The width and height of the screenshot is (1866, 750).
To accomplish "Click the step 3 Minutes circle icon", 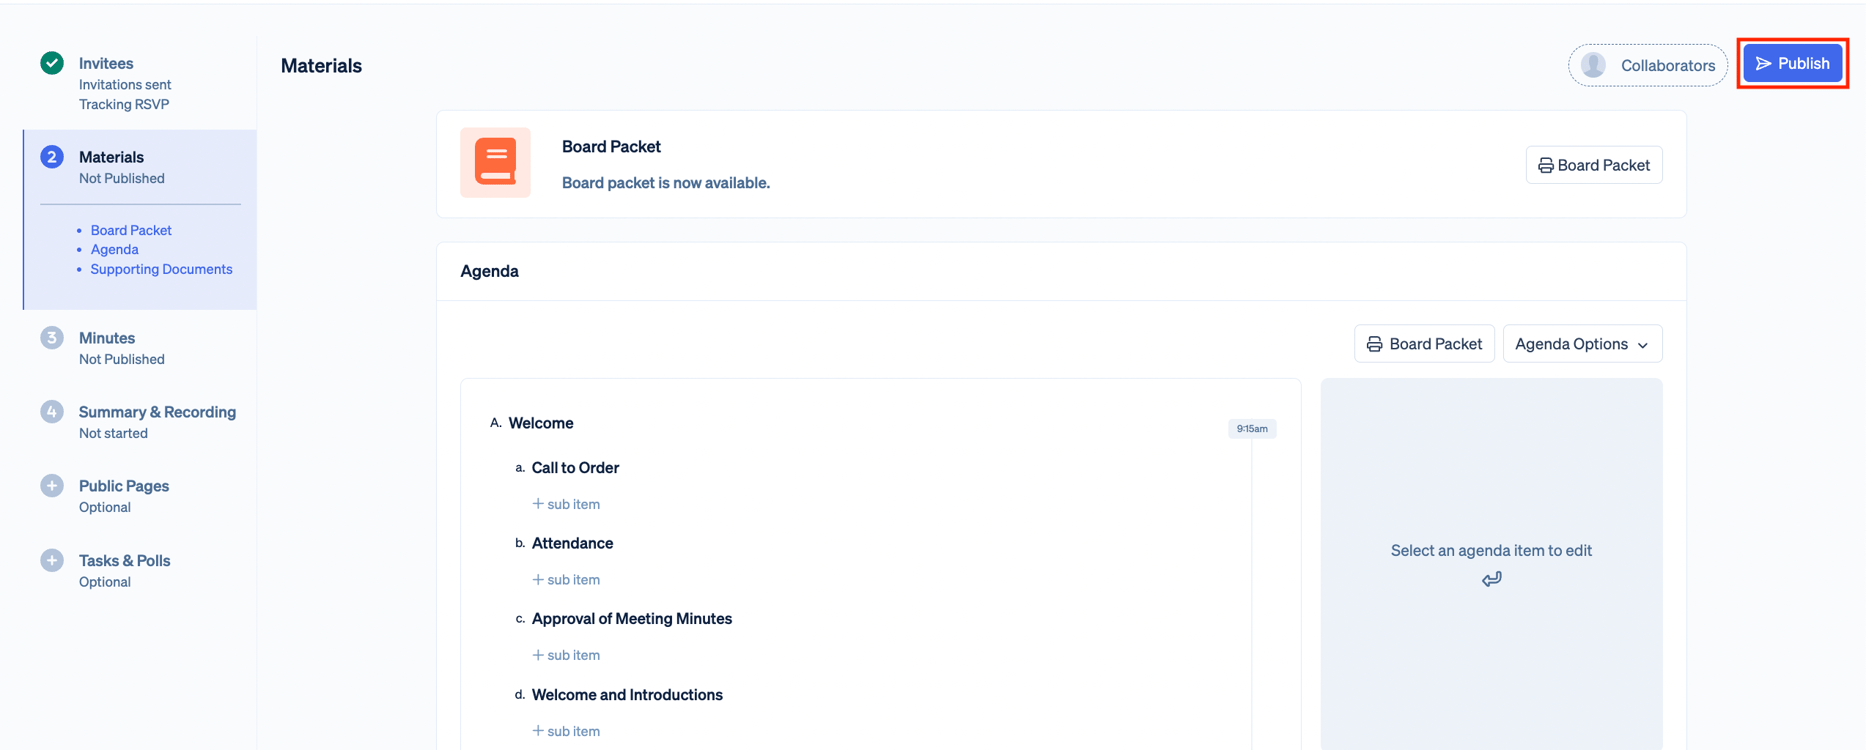I will coord(52,338).
